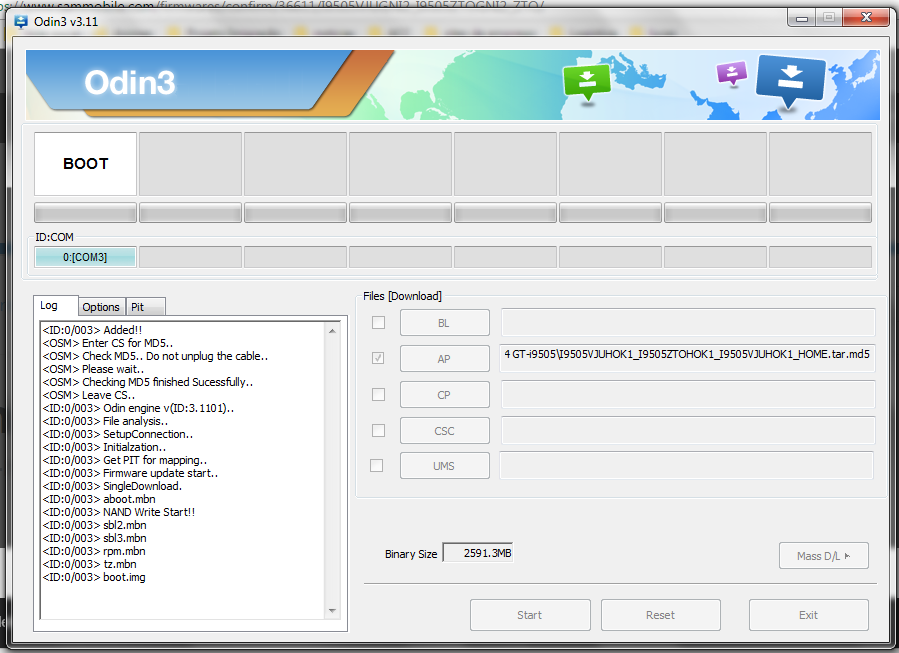Open the Mass D/L option
The image size is (899, 653).
824,556
